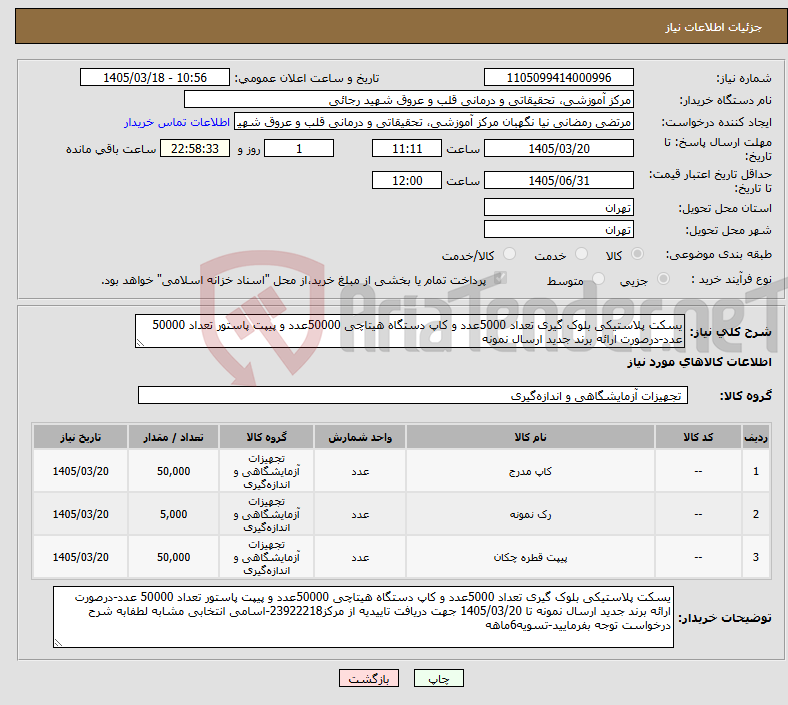This screenshot has height=705, width=788.
Task: Select the رک نمونه item name cell
Action: click(x=530, y=514)
